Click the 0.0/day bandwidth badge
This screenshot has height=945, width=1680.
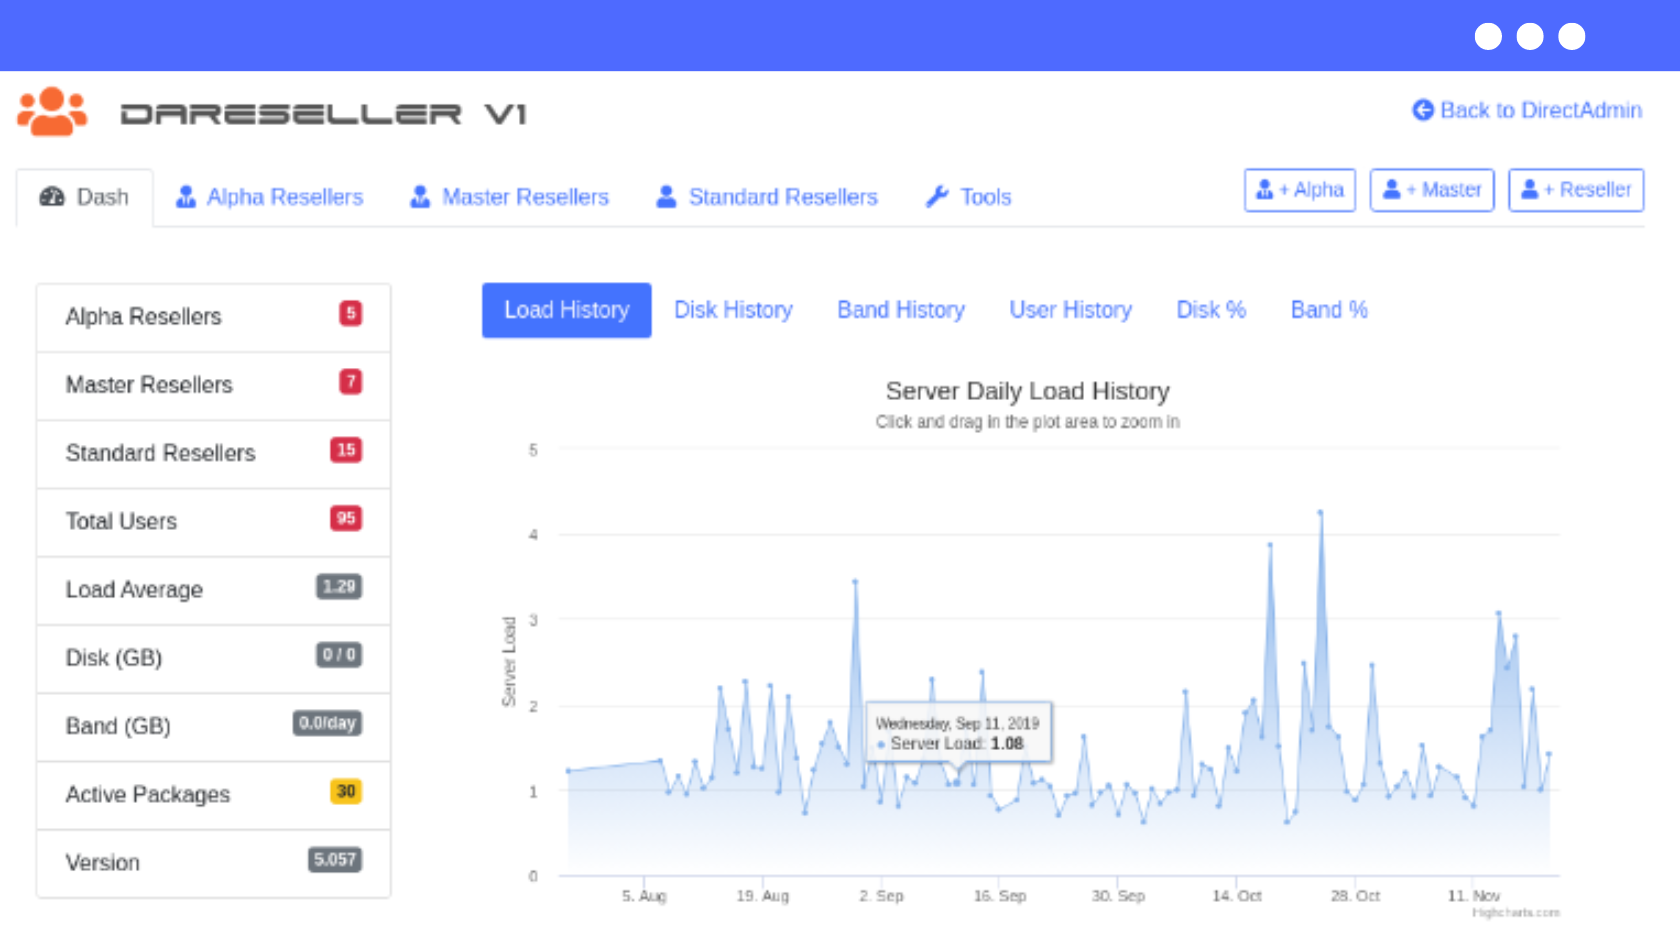coord(327,723)
